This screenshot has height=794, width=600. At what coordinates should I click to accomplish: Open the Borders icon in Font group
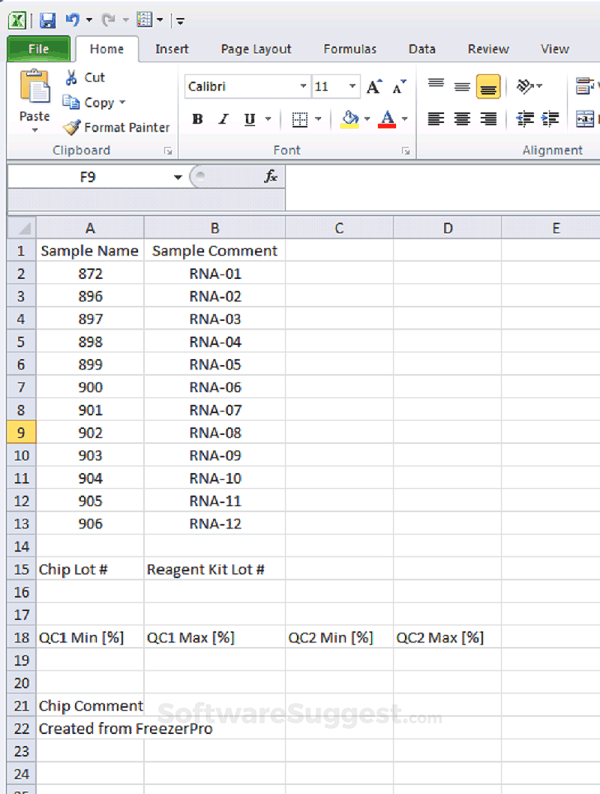point(299,120)
